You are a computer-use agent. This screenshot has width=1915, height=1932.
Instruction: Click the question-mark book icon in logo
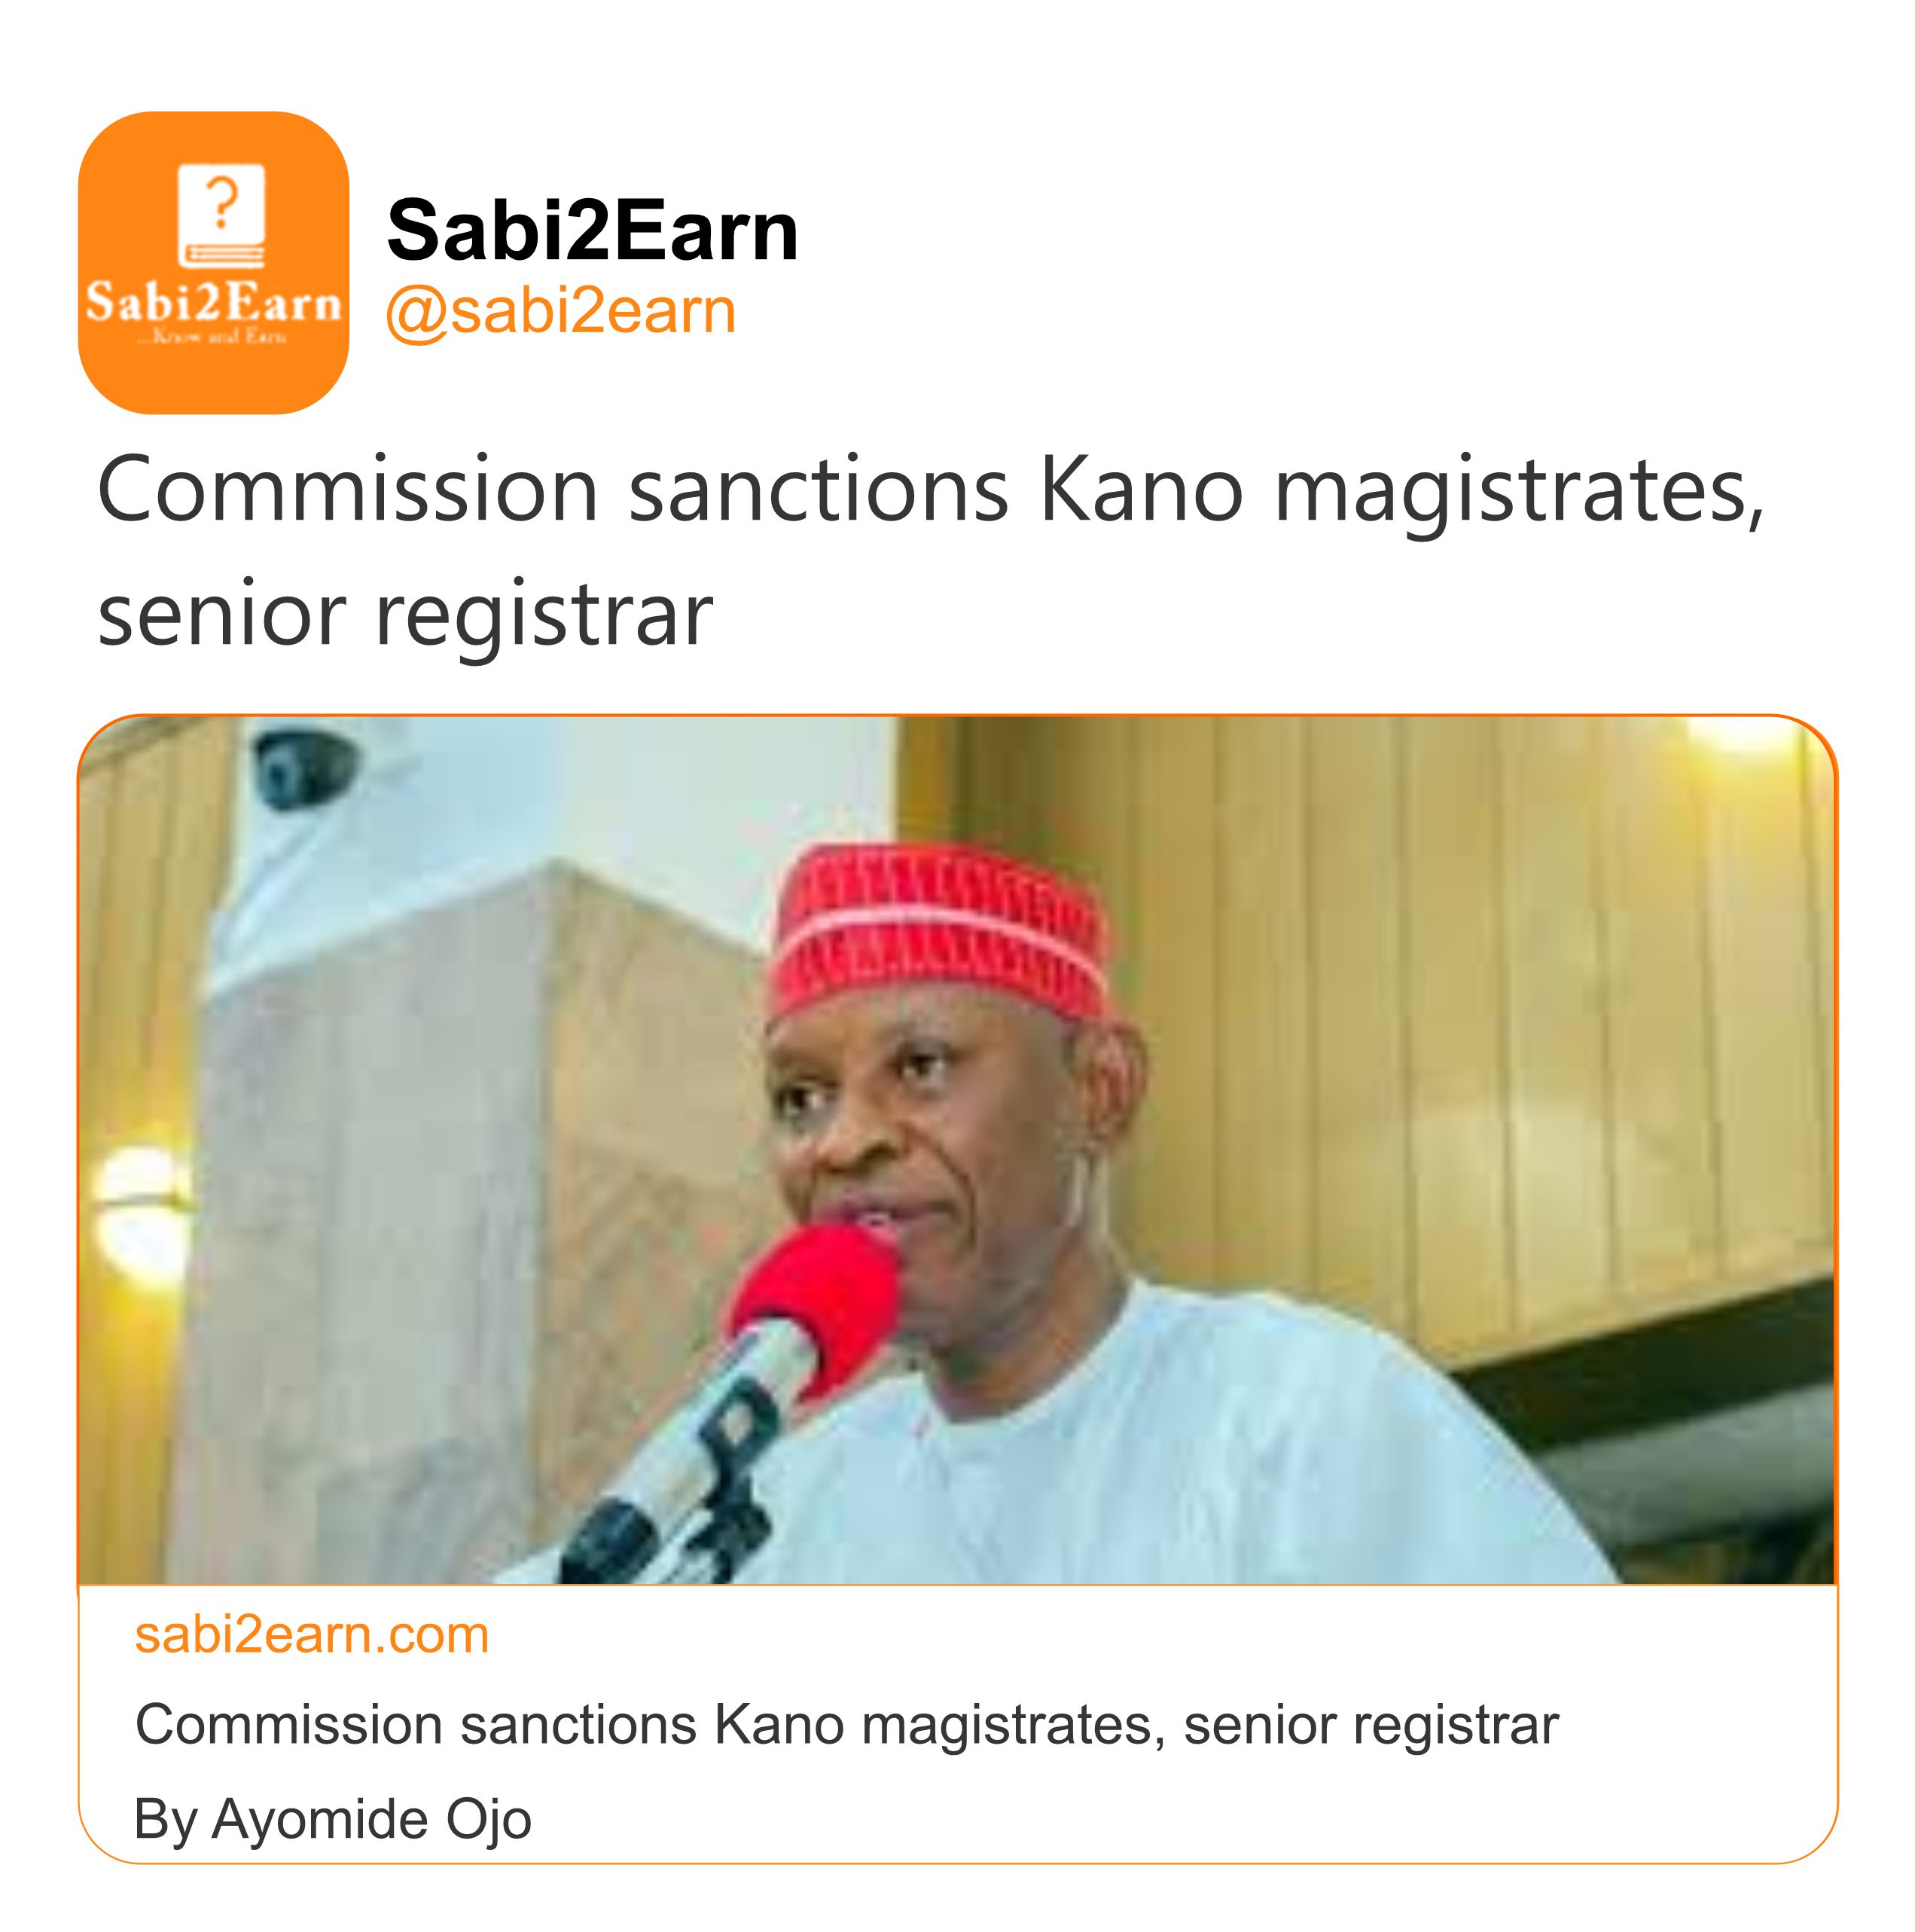pos(222,215)
